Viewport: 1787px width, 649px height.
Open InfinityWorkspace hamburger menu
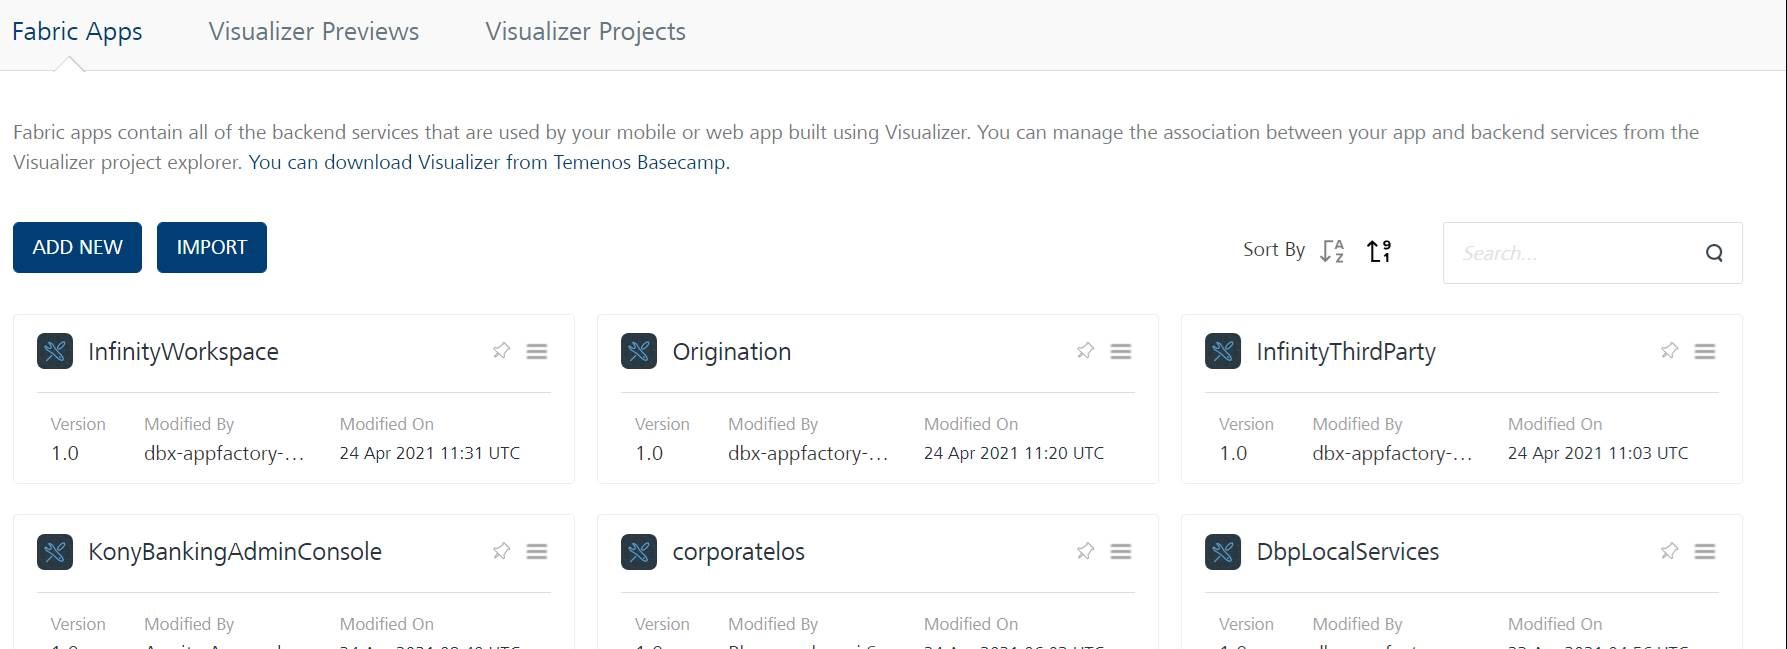click(x=537, y=352)
